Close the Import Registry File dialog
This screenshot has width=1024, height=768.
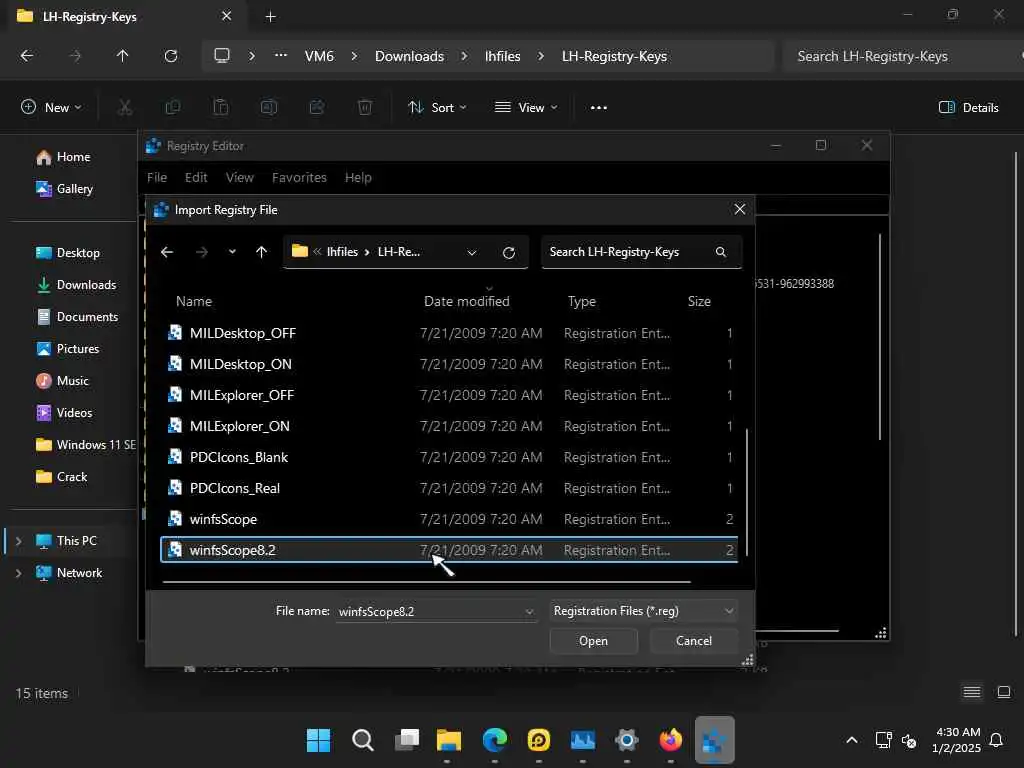739,210
